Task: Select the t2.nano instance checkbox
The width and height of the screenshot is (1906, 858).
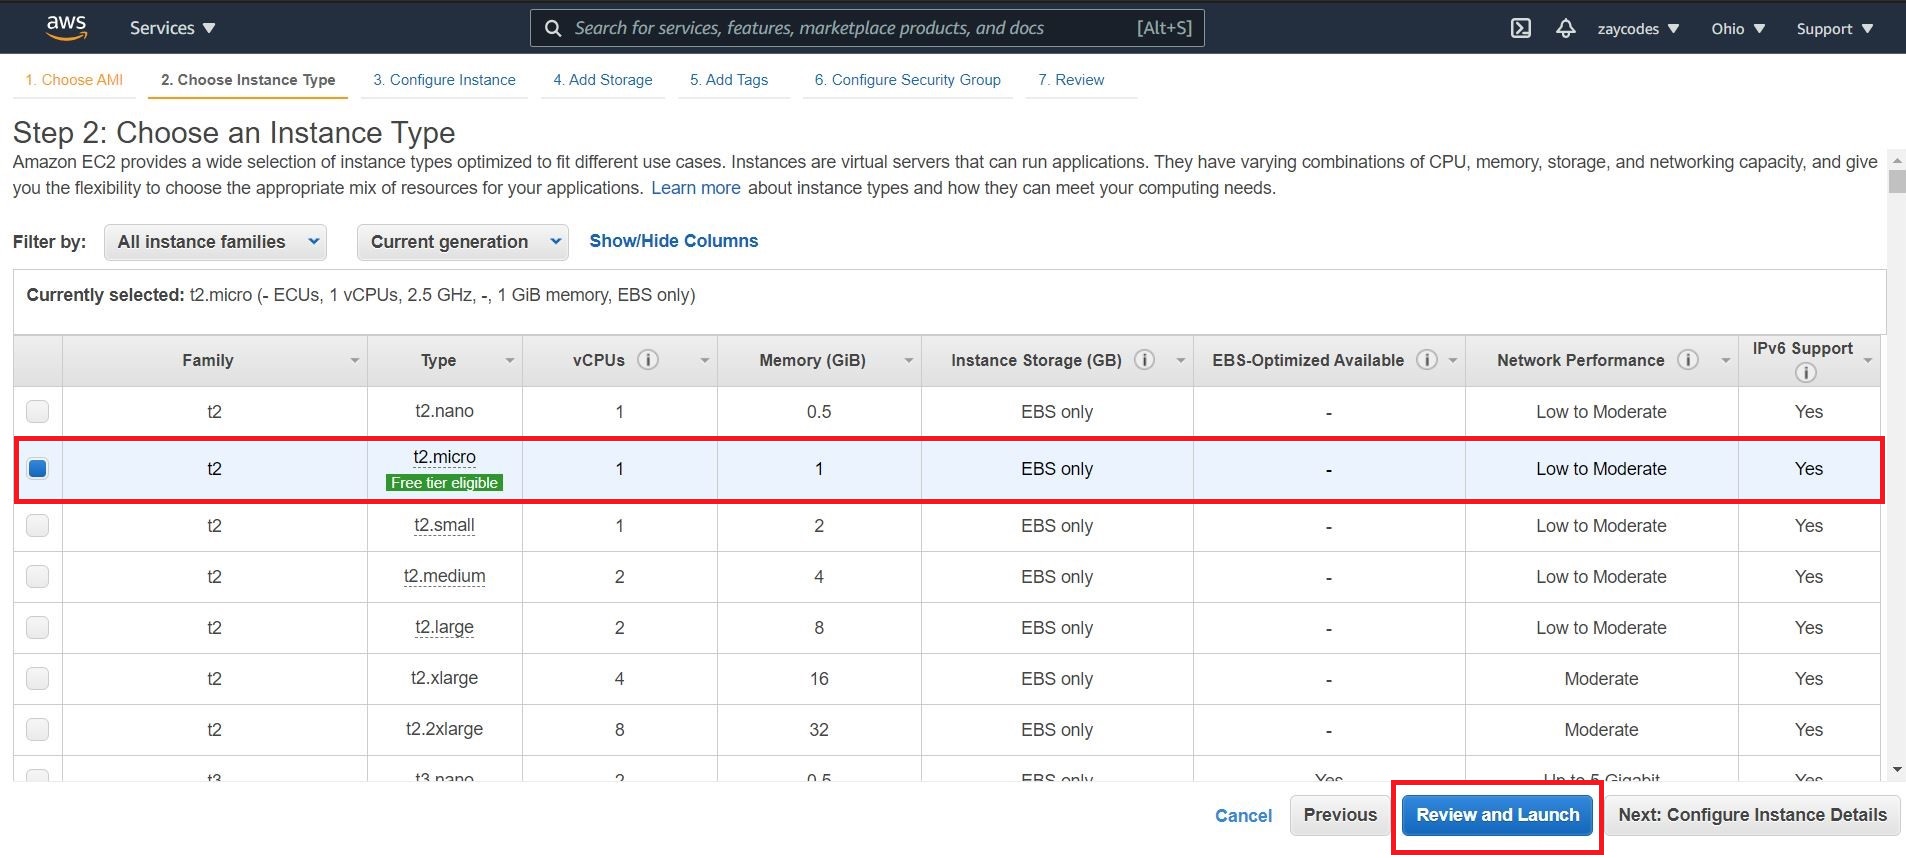Action: coord(37,411)
